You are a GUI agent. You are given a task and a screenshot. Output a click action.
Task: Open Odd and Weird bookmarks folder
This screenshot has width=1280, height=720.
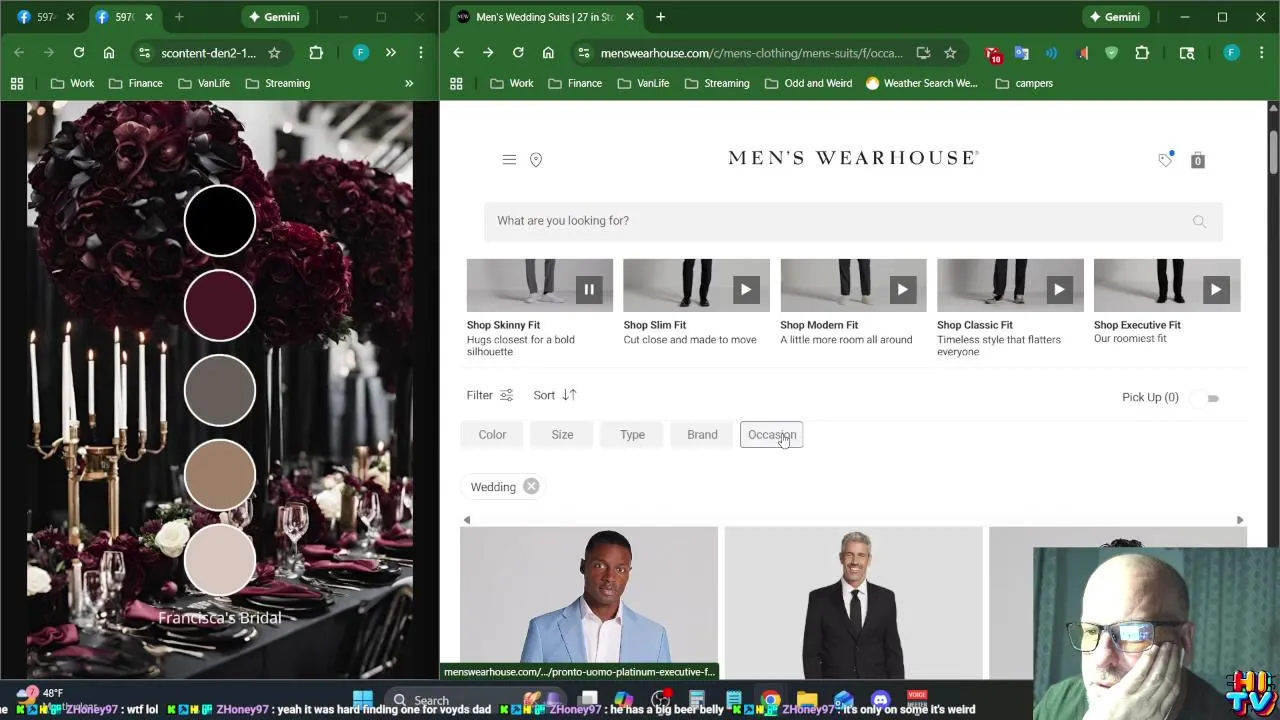pyautogui.click(x=808, y=83)
